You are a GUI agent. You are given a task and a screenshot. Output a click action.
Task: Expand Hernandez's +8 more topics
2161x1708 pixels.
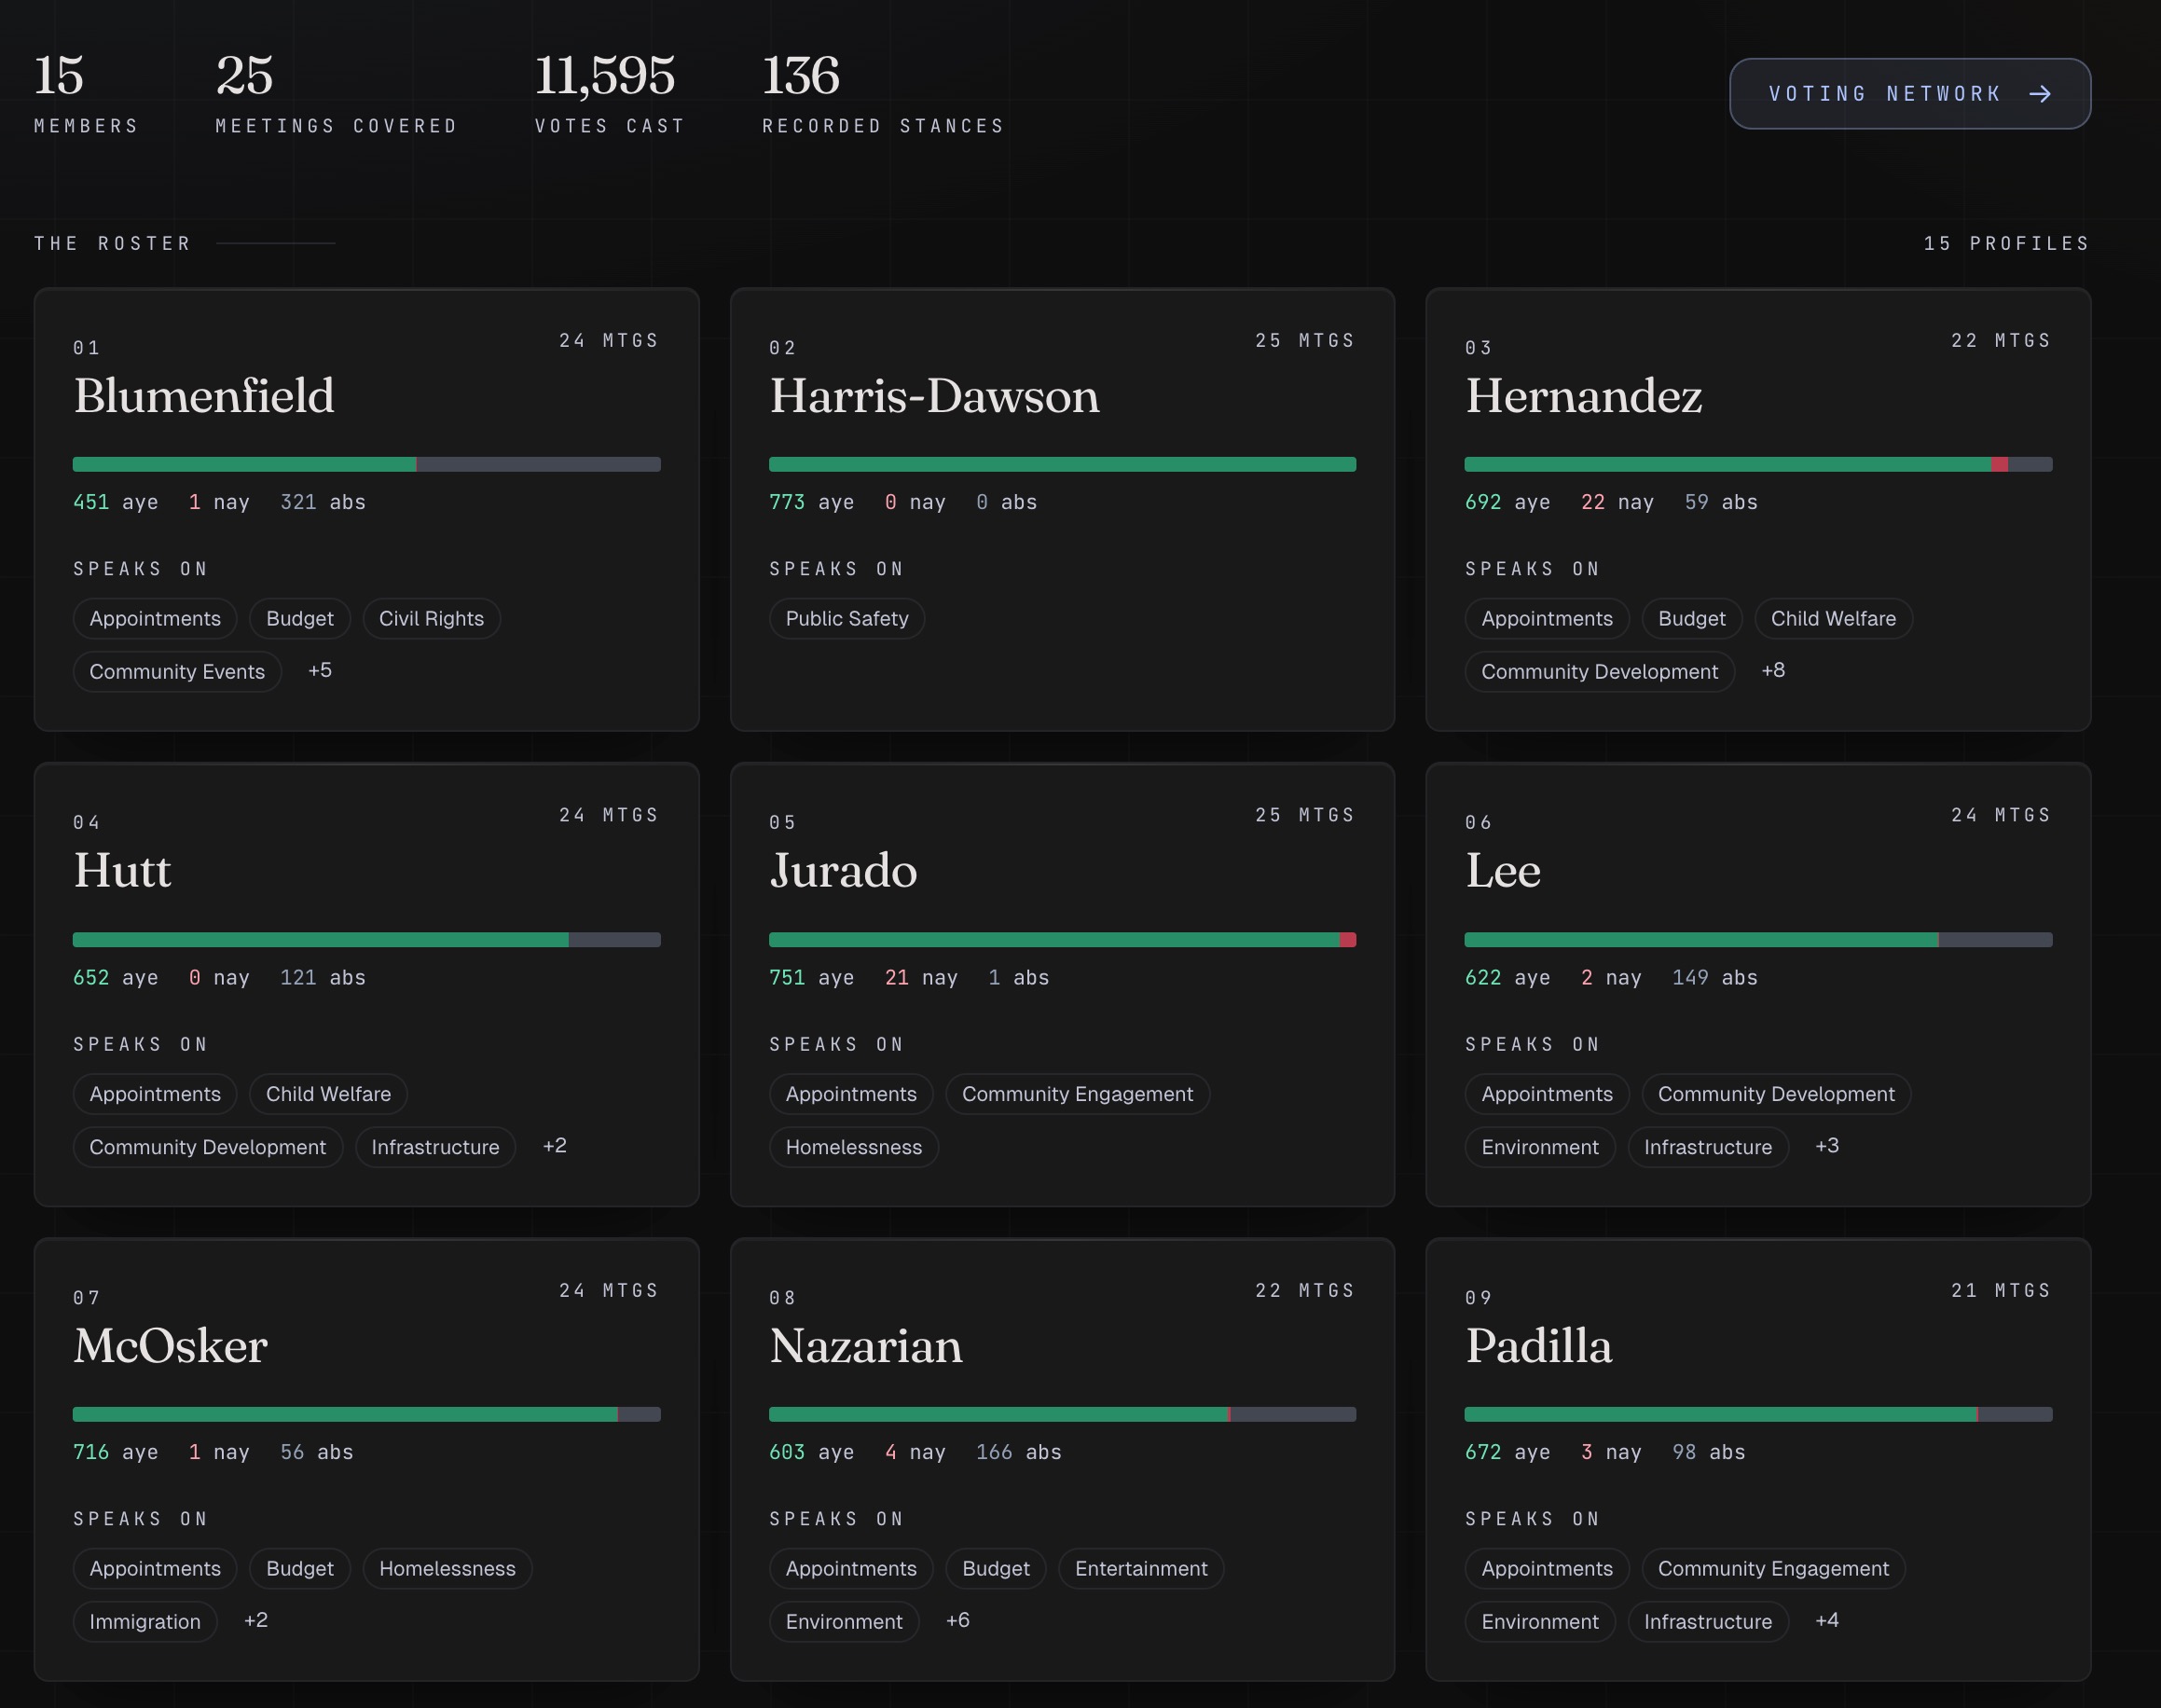(1772, 671)
